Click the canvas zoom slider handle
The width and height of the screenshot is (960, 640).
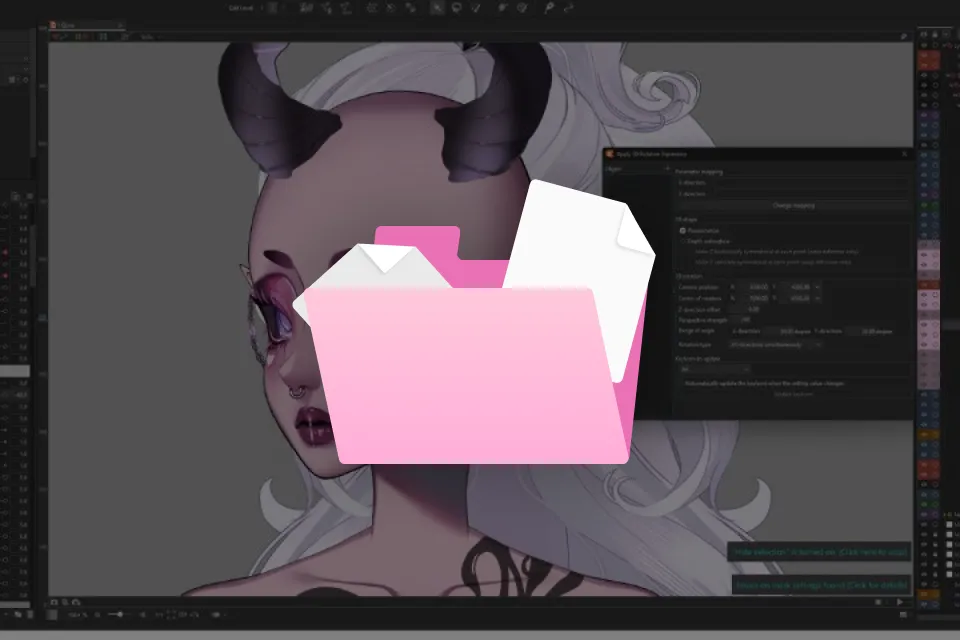pyautogui.click(x=120, y=614)
